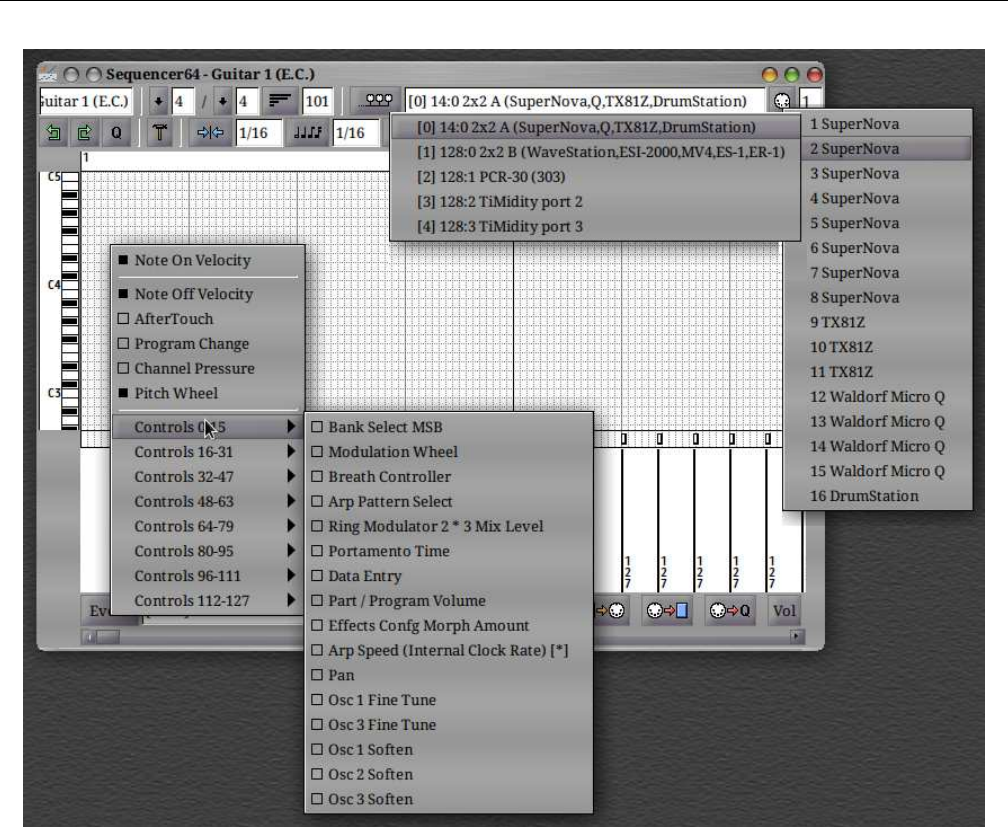Click the note length 1/16 field

coord(356,132)
